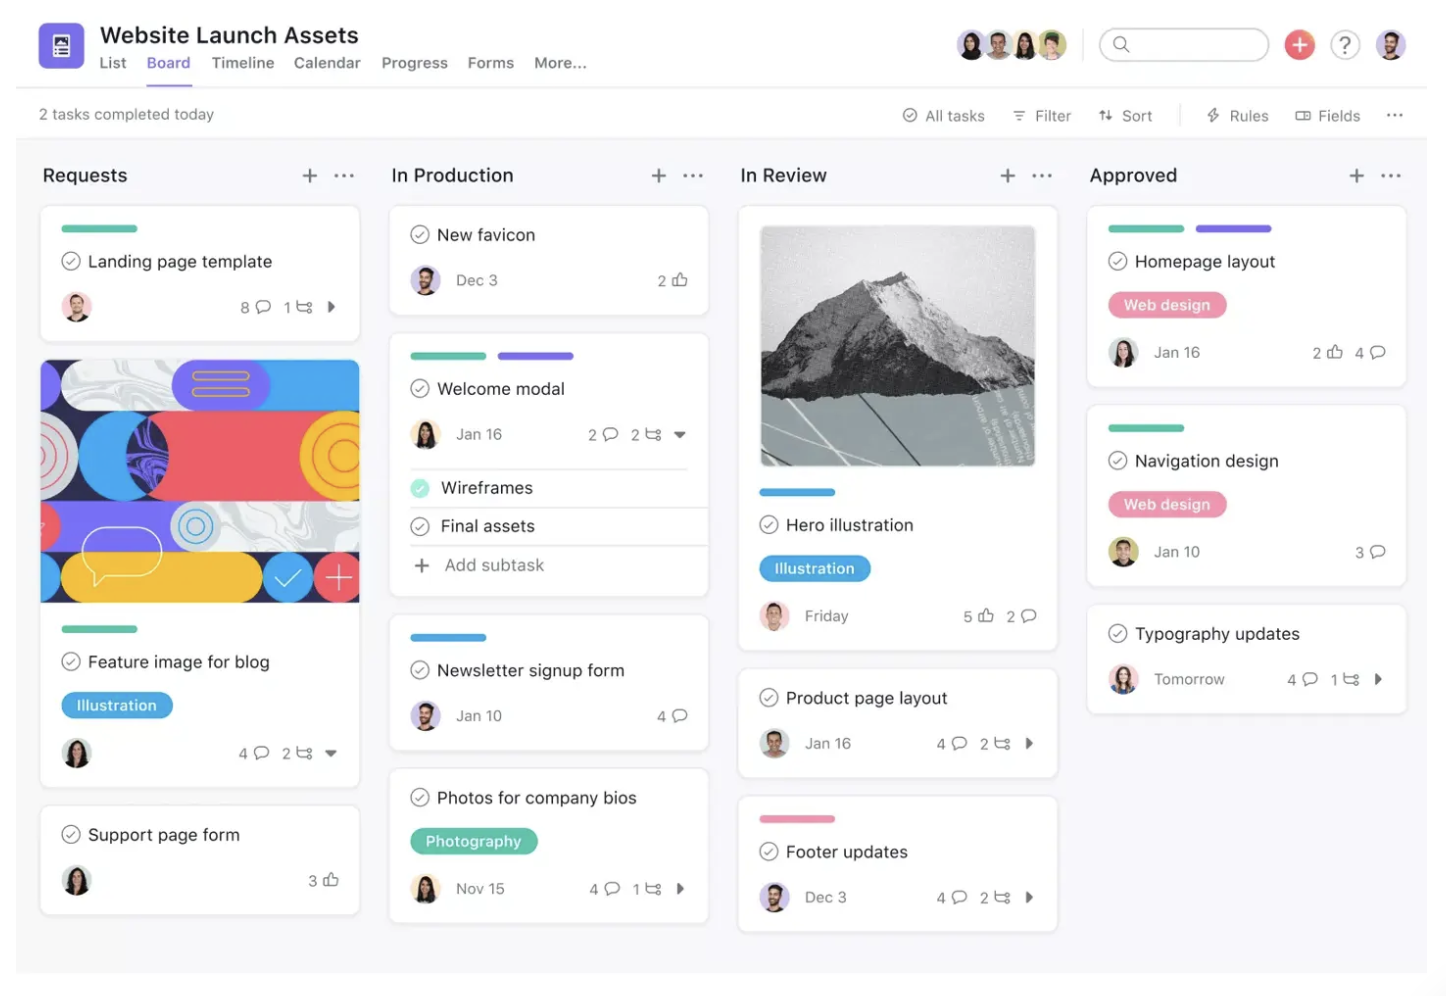The height and width of the screenshot is (996, 1446).
Task: Click the red add-new plus button
Action: pos(1299,45)
